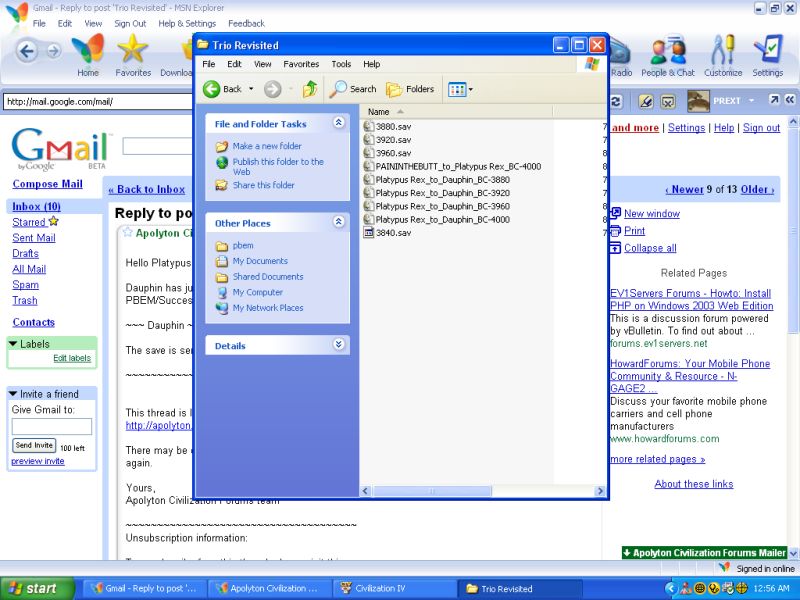Image resolution: width=800 pixels, height=600 pixels.
Task: Select PAININTHEBUTT_to_Platypus Rex_BC-4000 file
Action: [x=452, y=166]
